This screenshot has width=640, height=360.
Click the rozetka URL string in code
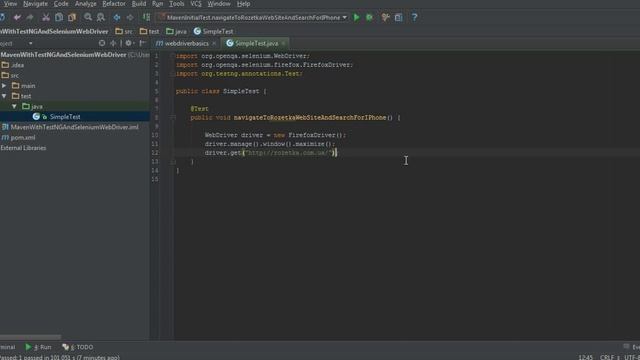289,153
